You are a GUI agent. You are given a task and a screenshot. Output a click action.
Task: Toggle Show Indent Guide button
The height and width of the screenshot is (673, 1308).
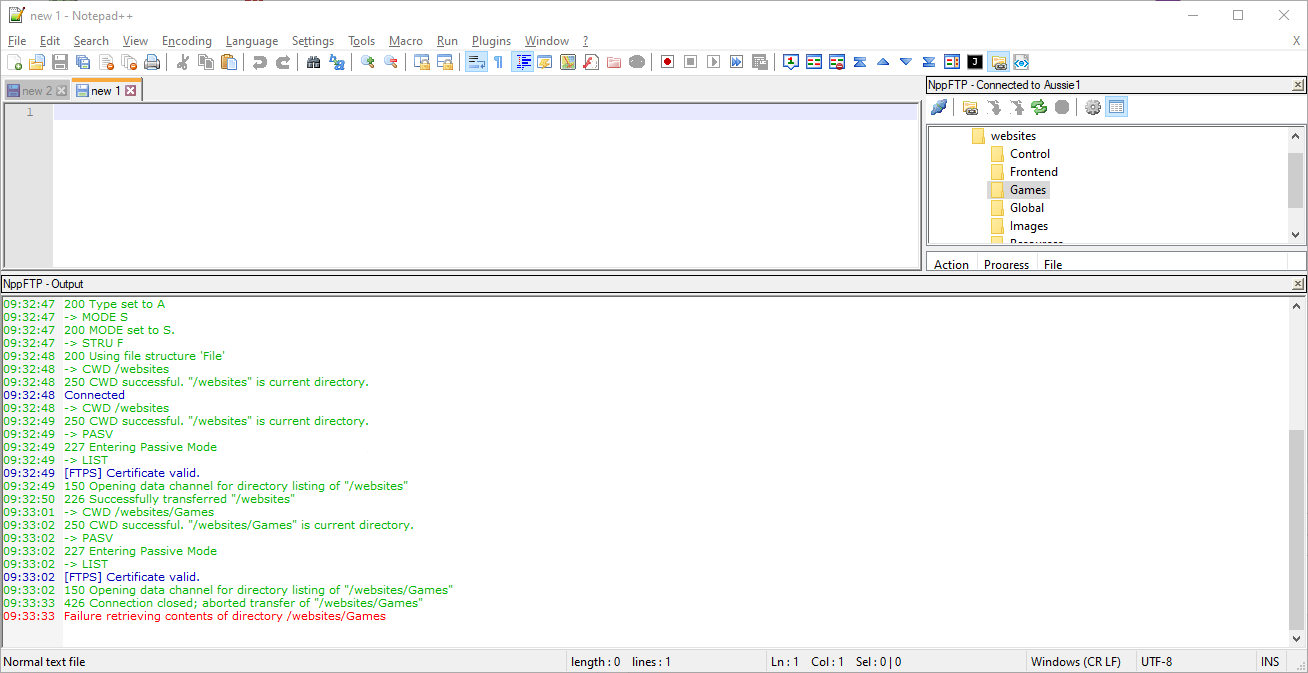tap(522, 62)
